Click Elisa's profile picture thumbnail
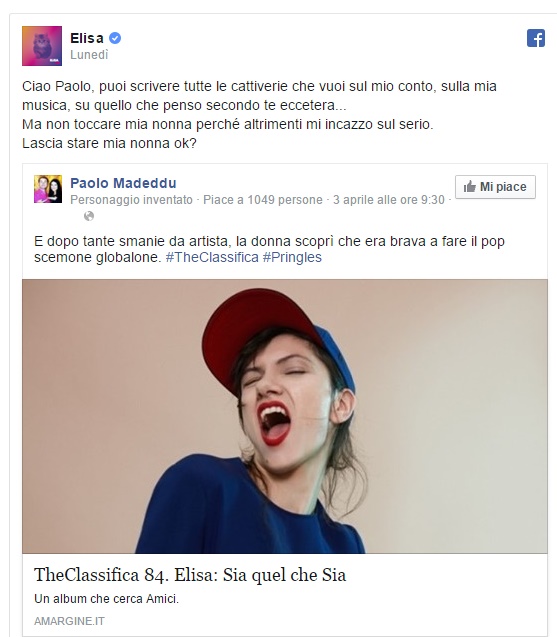Screen dimensions: 557x637 42,46
